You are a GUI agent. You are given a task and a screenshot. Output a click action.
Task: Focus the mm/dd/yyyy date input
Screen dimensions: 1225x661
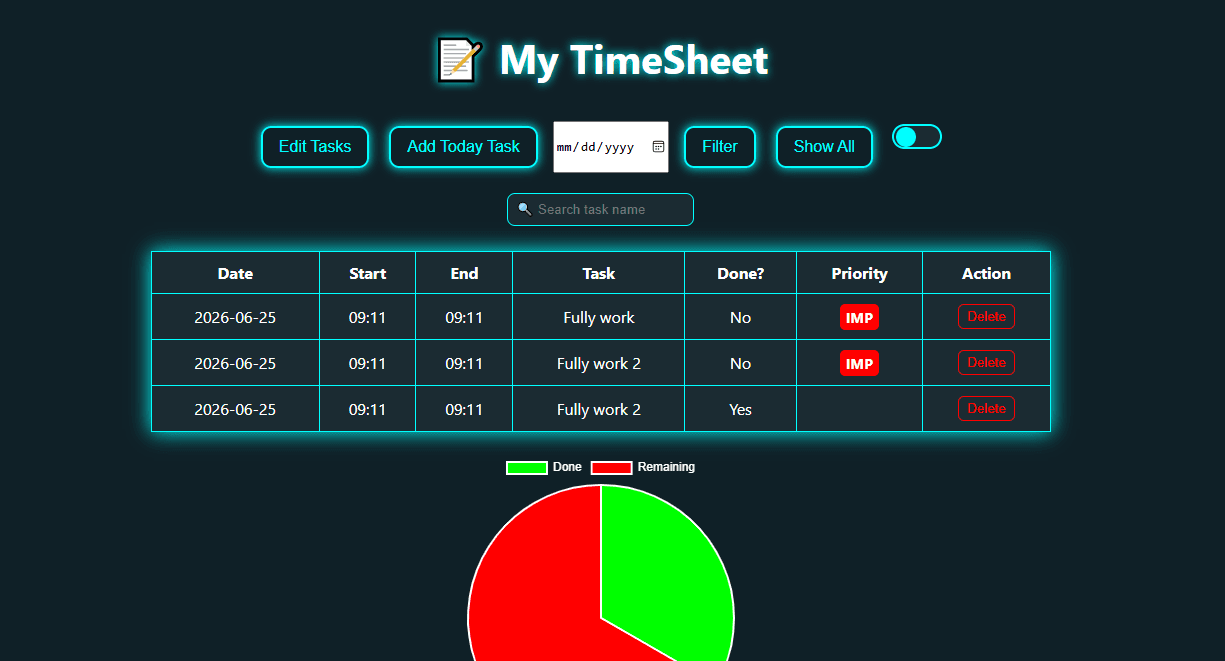(x=611, y=147)
